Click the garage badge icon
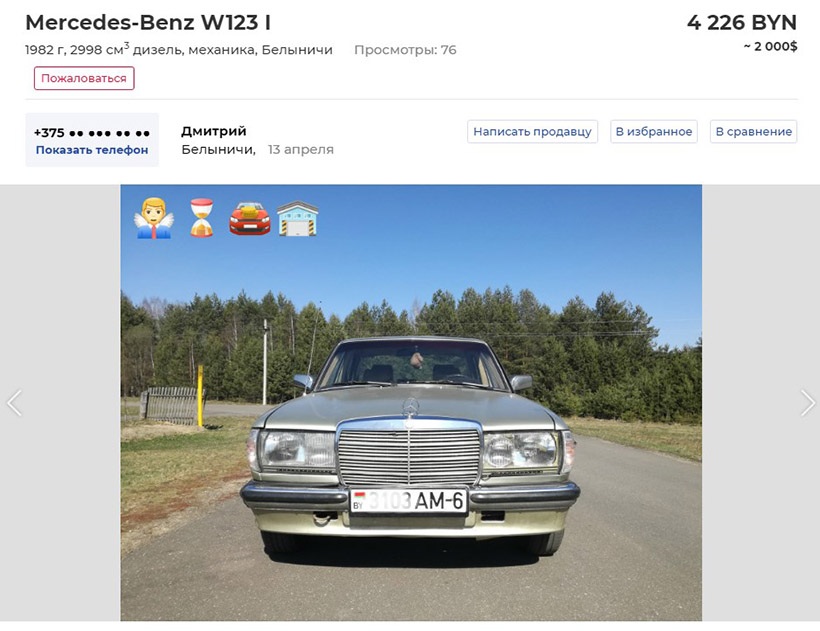This screenshot has width=820, height=631. 298,219
